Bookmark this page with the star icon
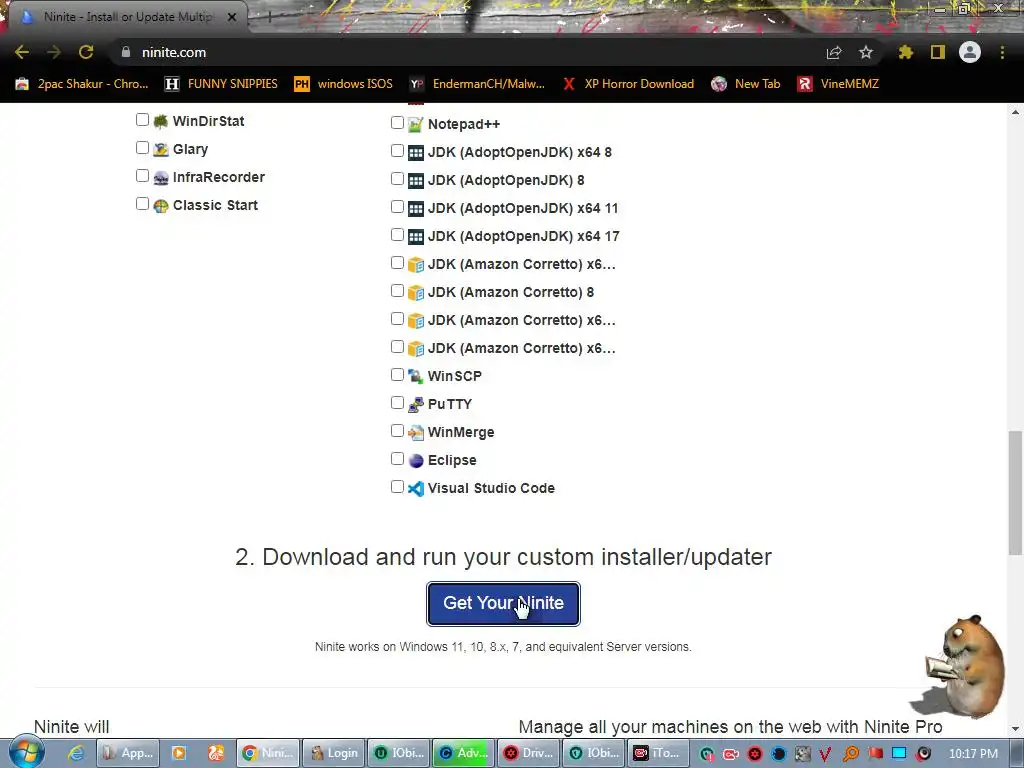 pyautogui.click(x=866, y=52)
